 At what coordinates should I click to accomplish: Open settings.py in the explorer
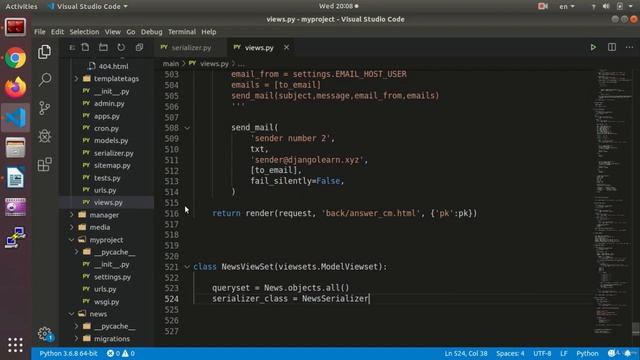[x=112, y=277]
